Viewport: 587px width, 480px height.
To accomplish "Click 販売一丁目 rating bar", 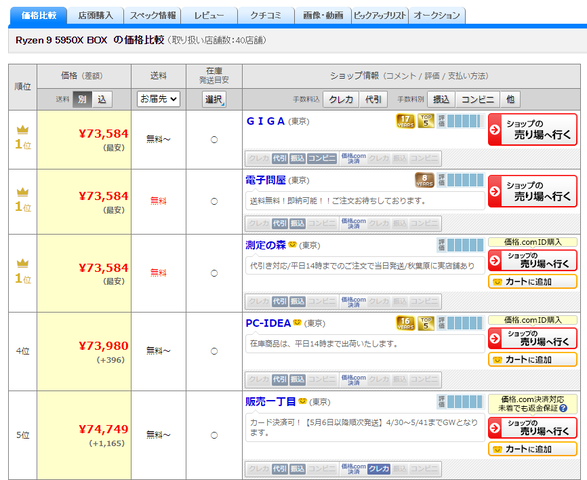I will [x=461, y=402].
